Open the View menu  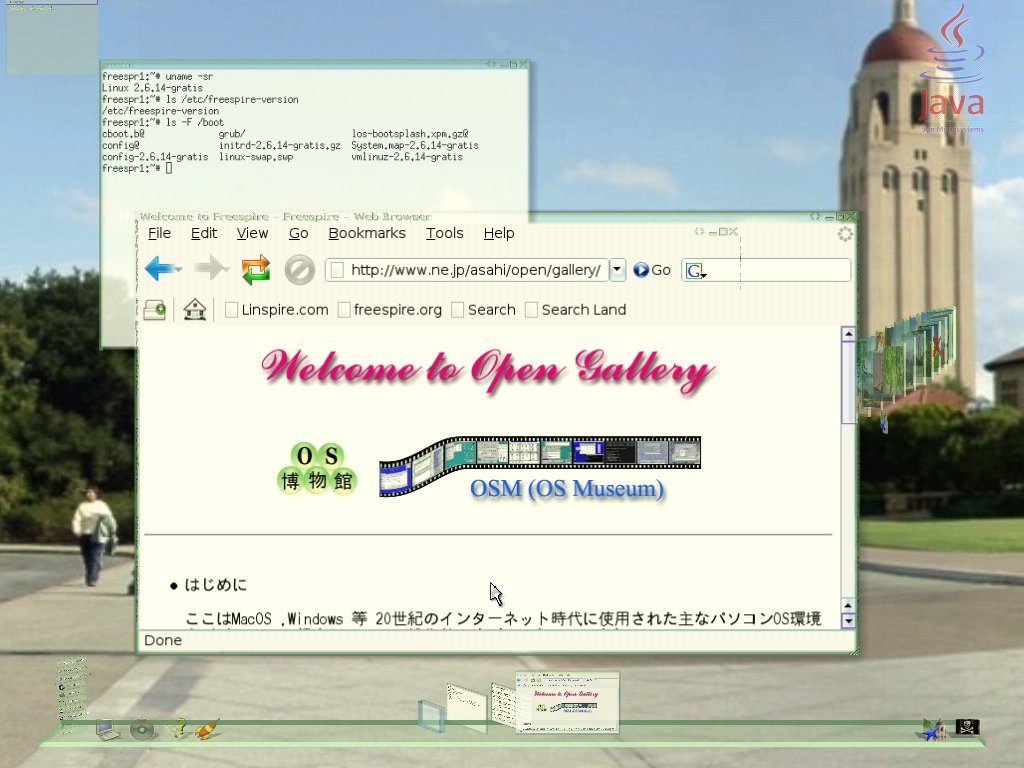click(252, 233)
